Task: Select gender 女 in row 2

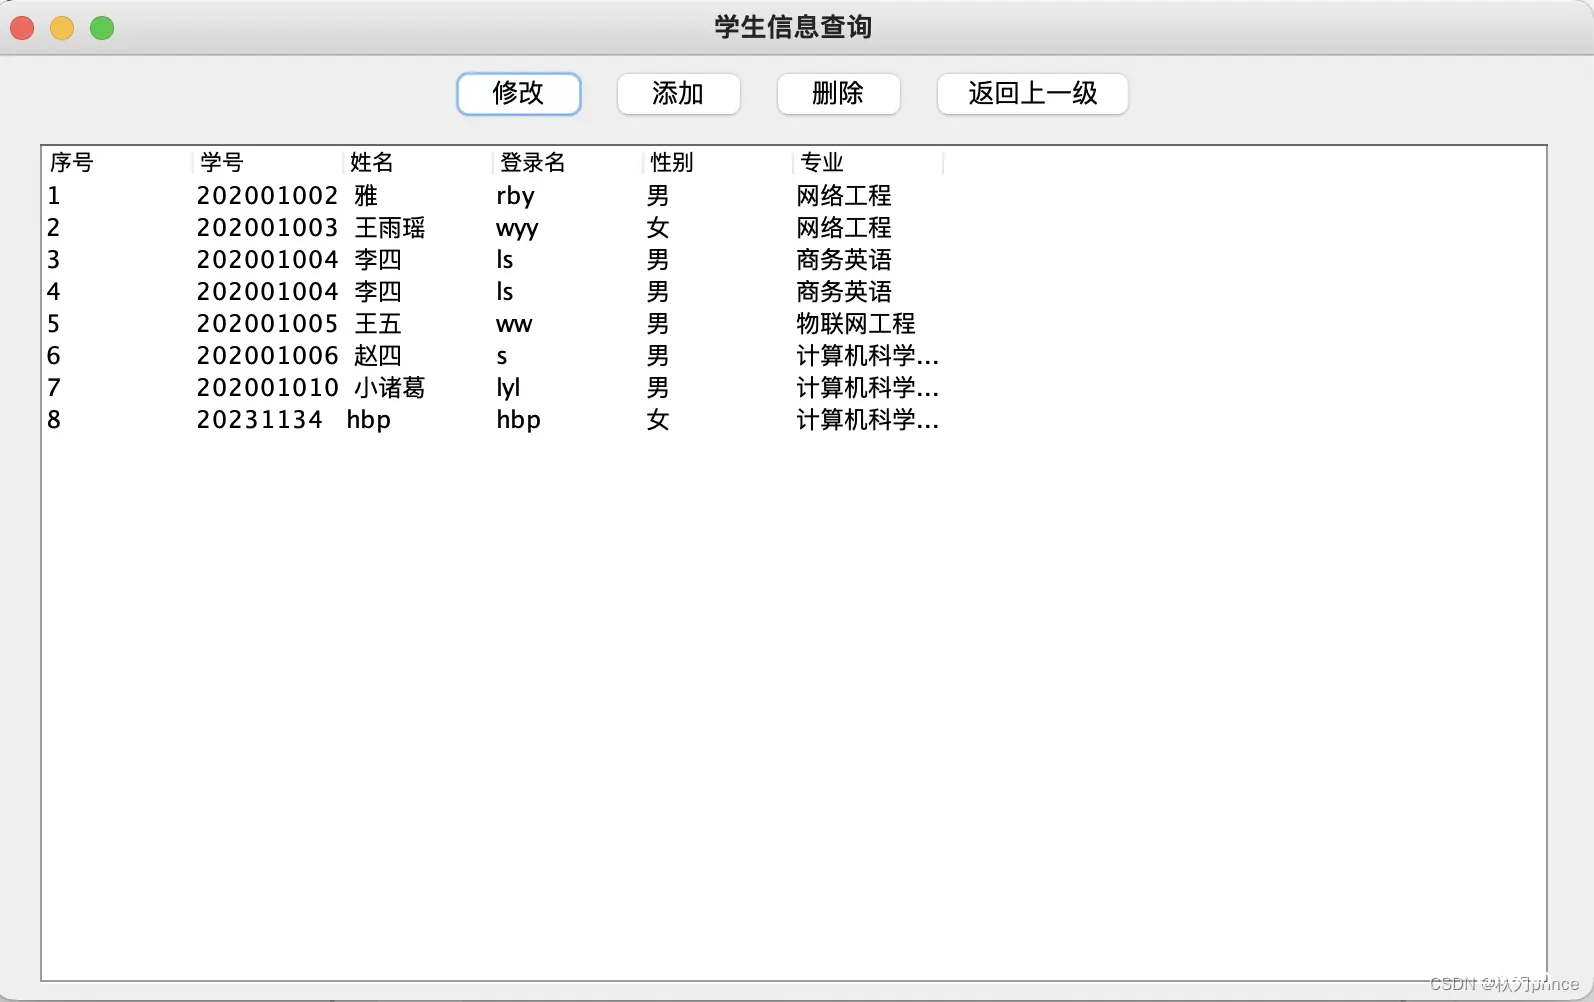Action: pos(717,228)
